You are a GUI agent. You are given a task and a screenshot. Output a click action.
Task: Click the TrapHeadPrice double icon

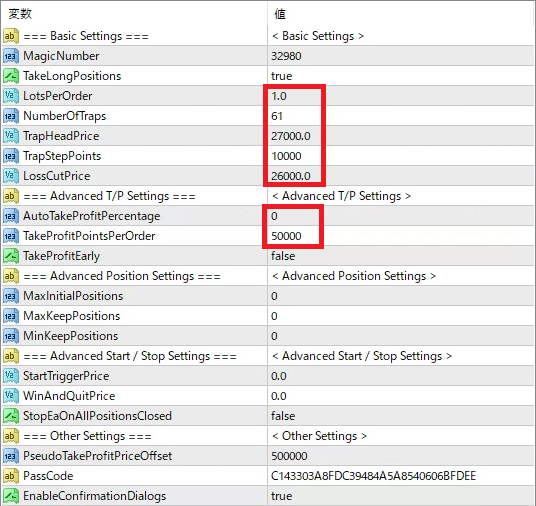point(11,136)
